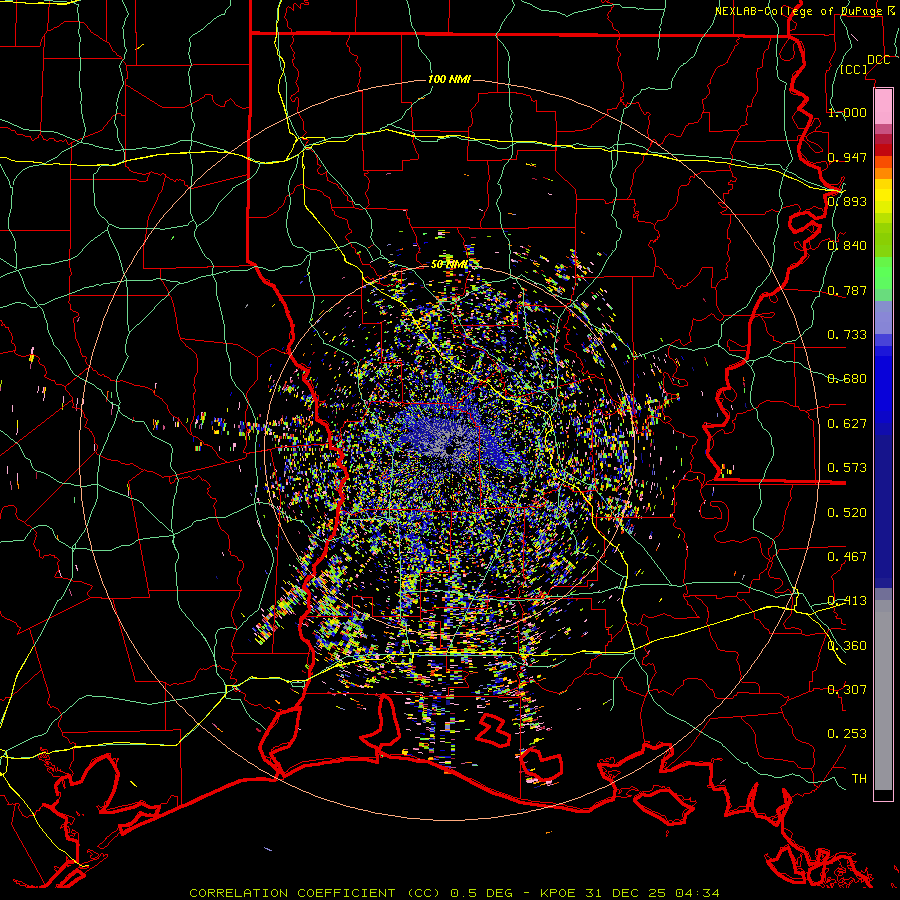Click the 0.467 color scale value
The width and height of the screenshot is (900, 900).
(847, 556)
